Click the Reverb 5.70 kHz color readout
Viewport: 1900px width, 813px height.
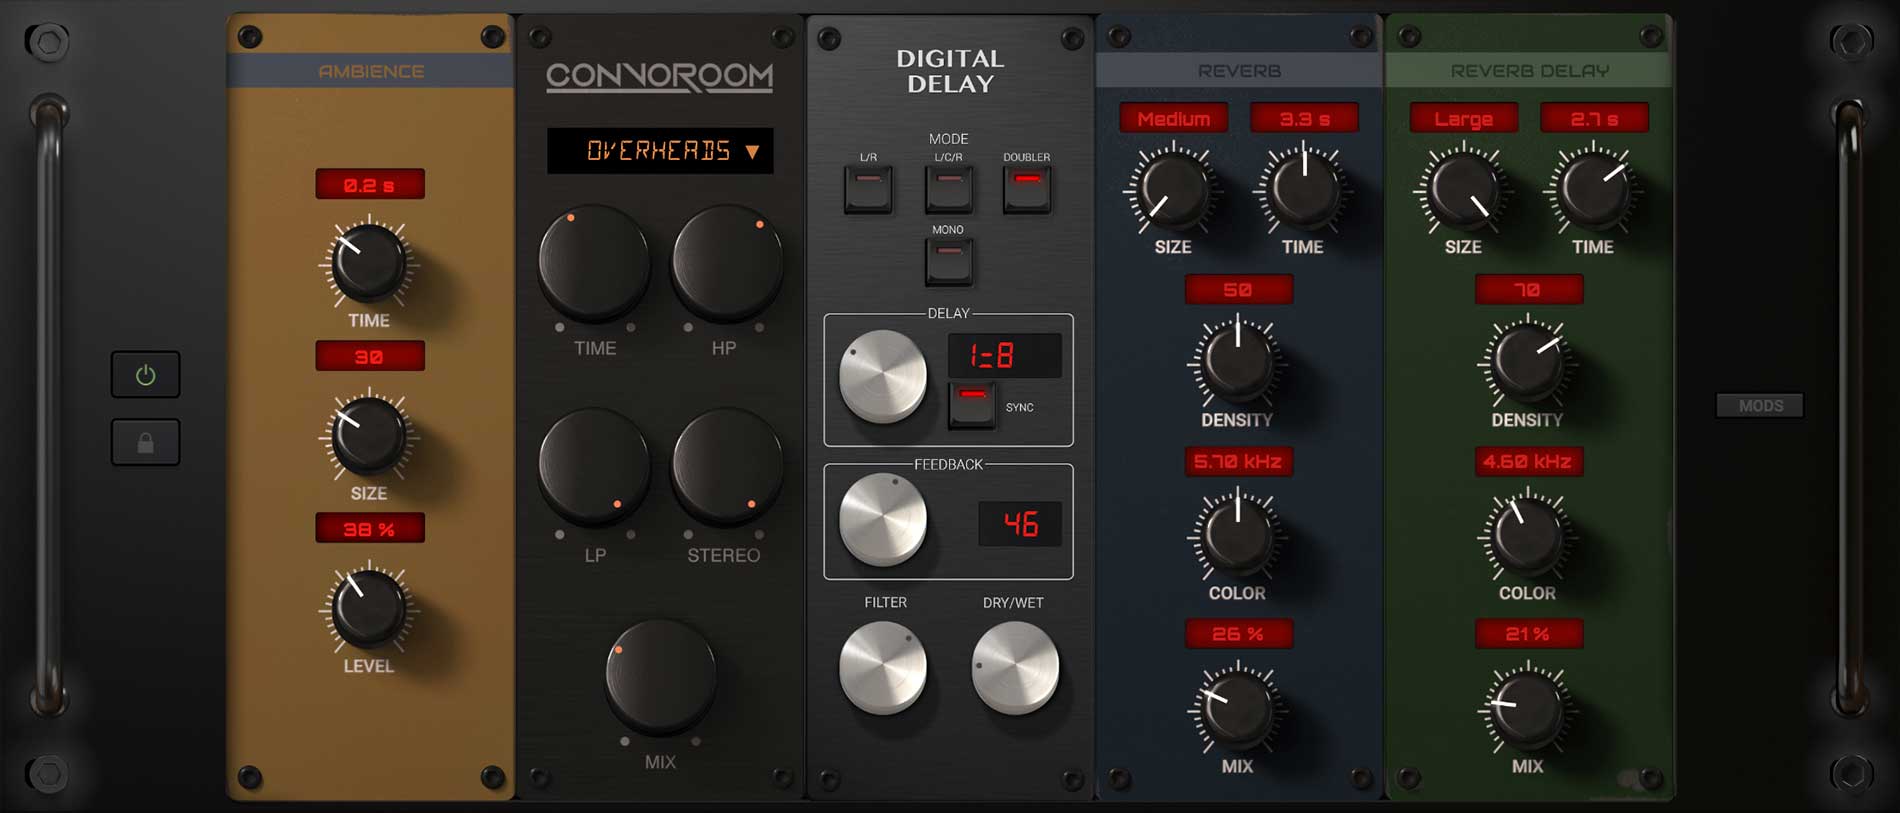pos(1238,462)
